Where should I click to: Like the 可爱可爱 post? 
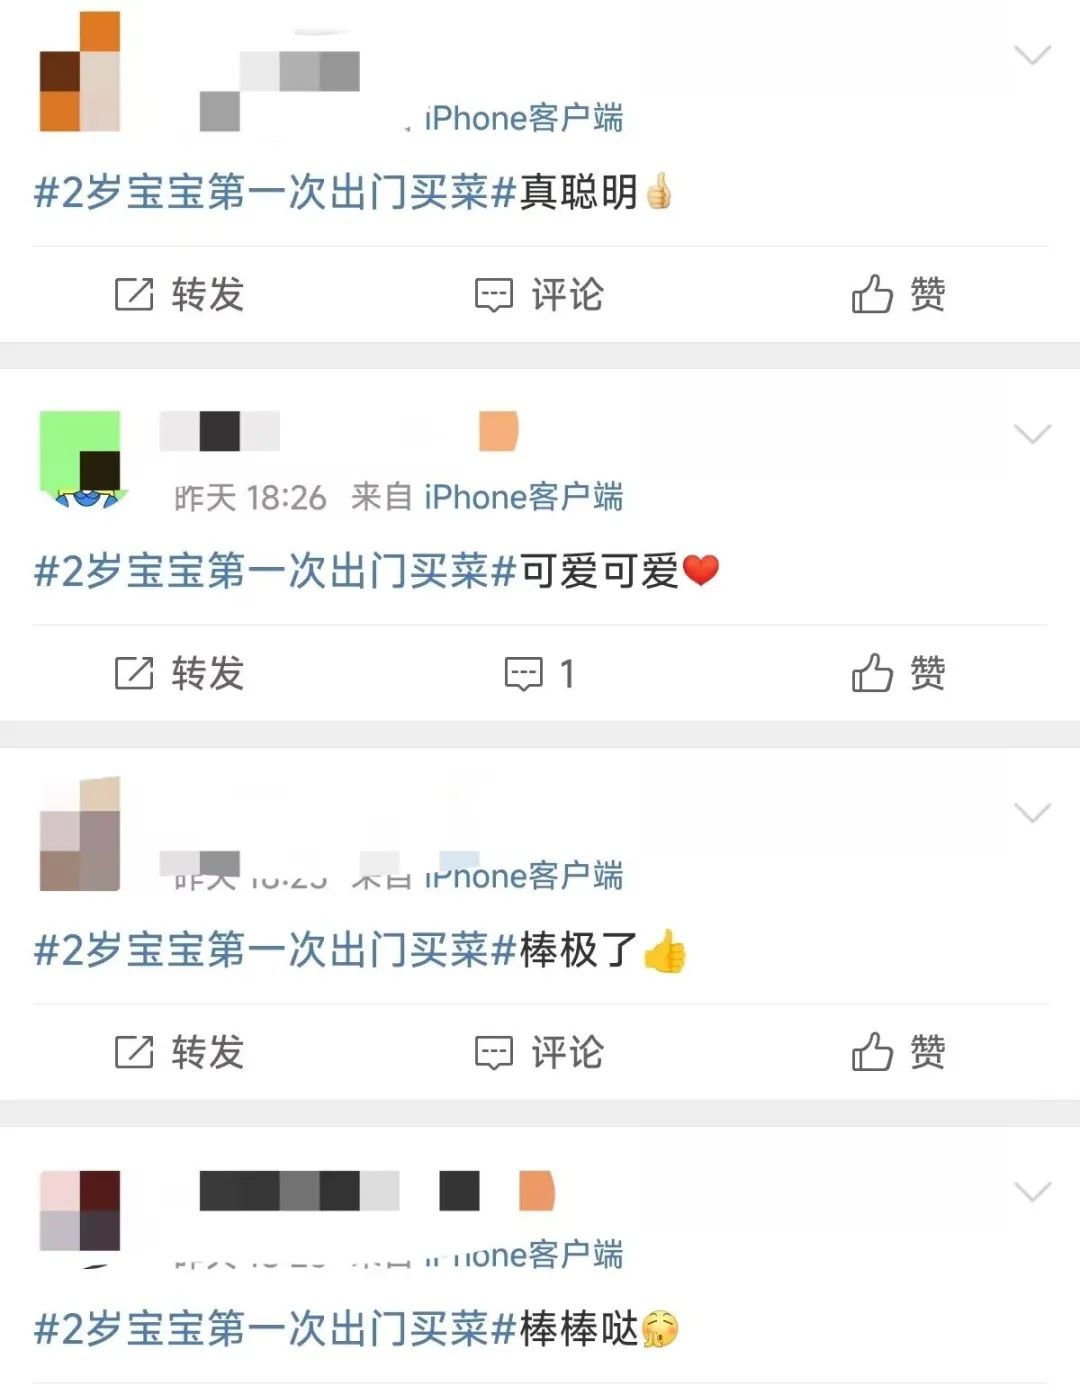898,673
